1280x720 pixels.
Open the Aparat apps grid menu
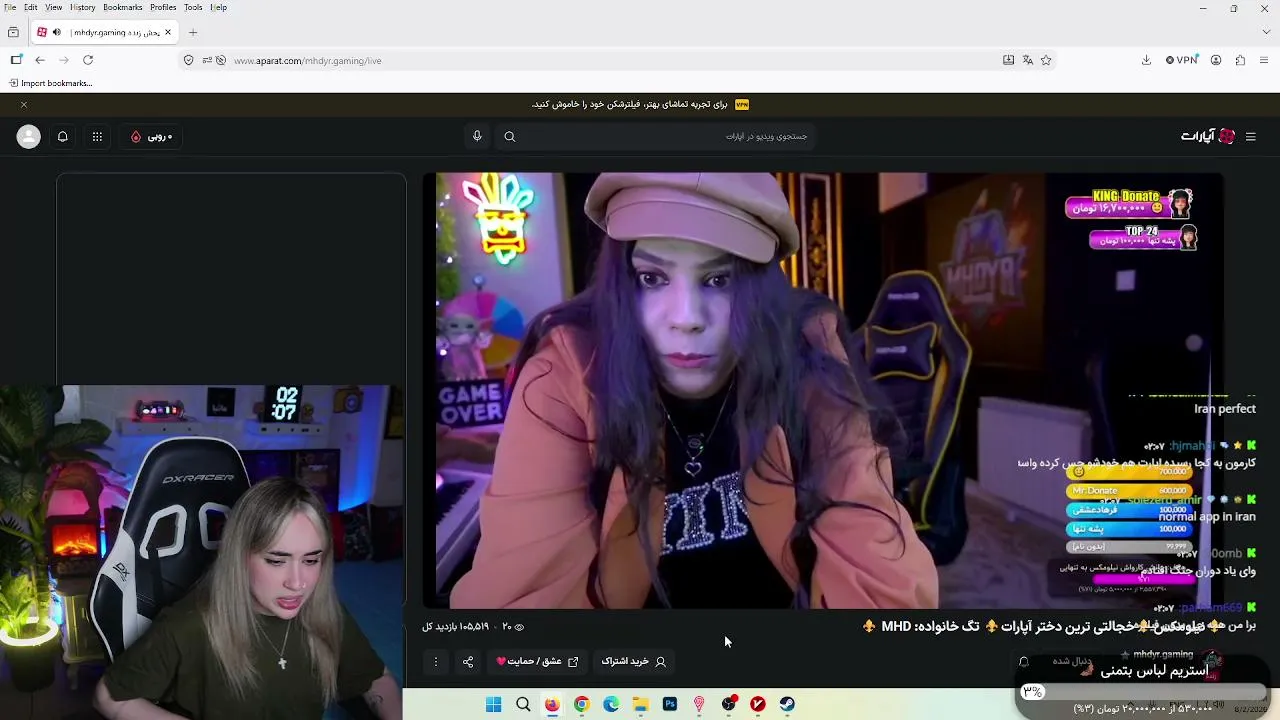tap(97, 137)
